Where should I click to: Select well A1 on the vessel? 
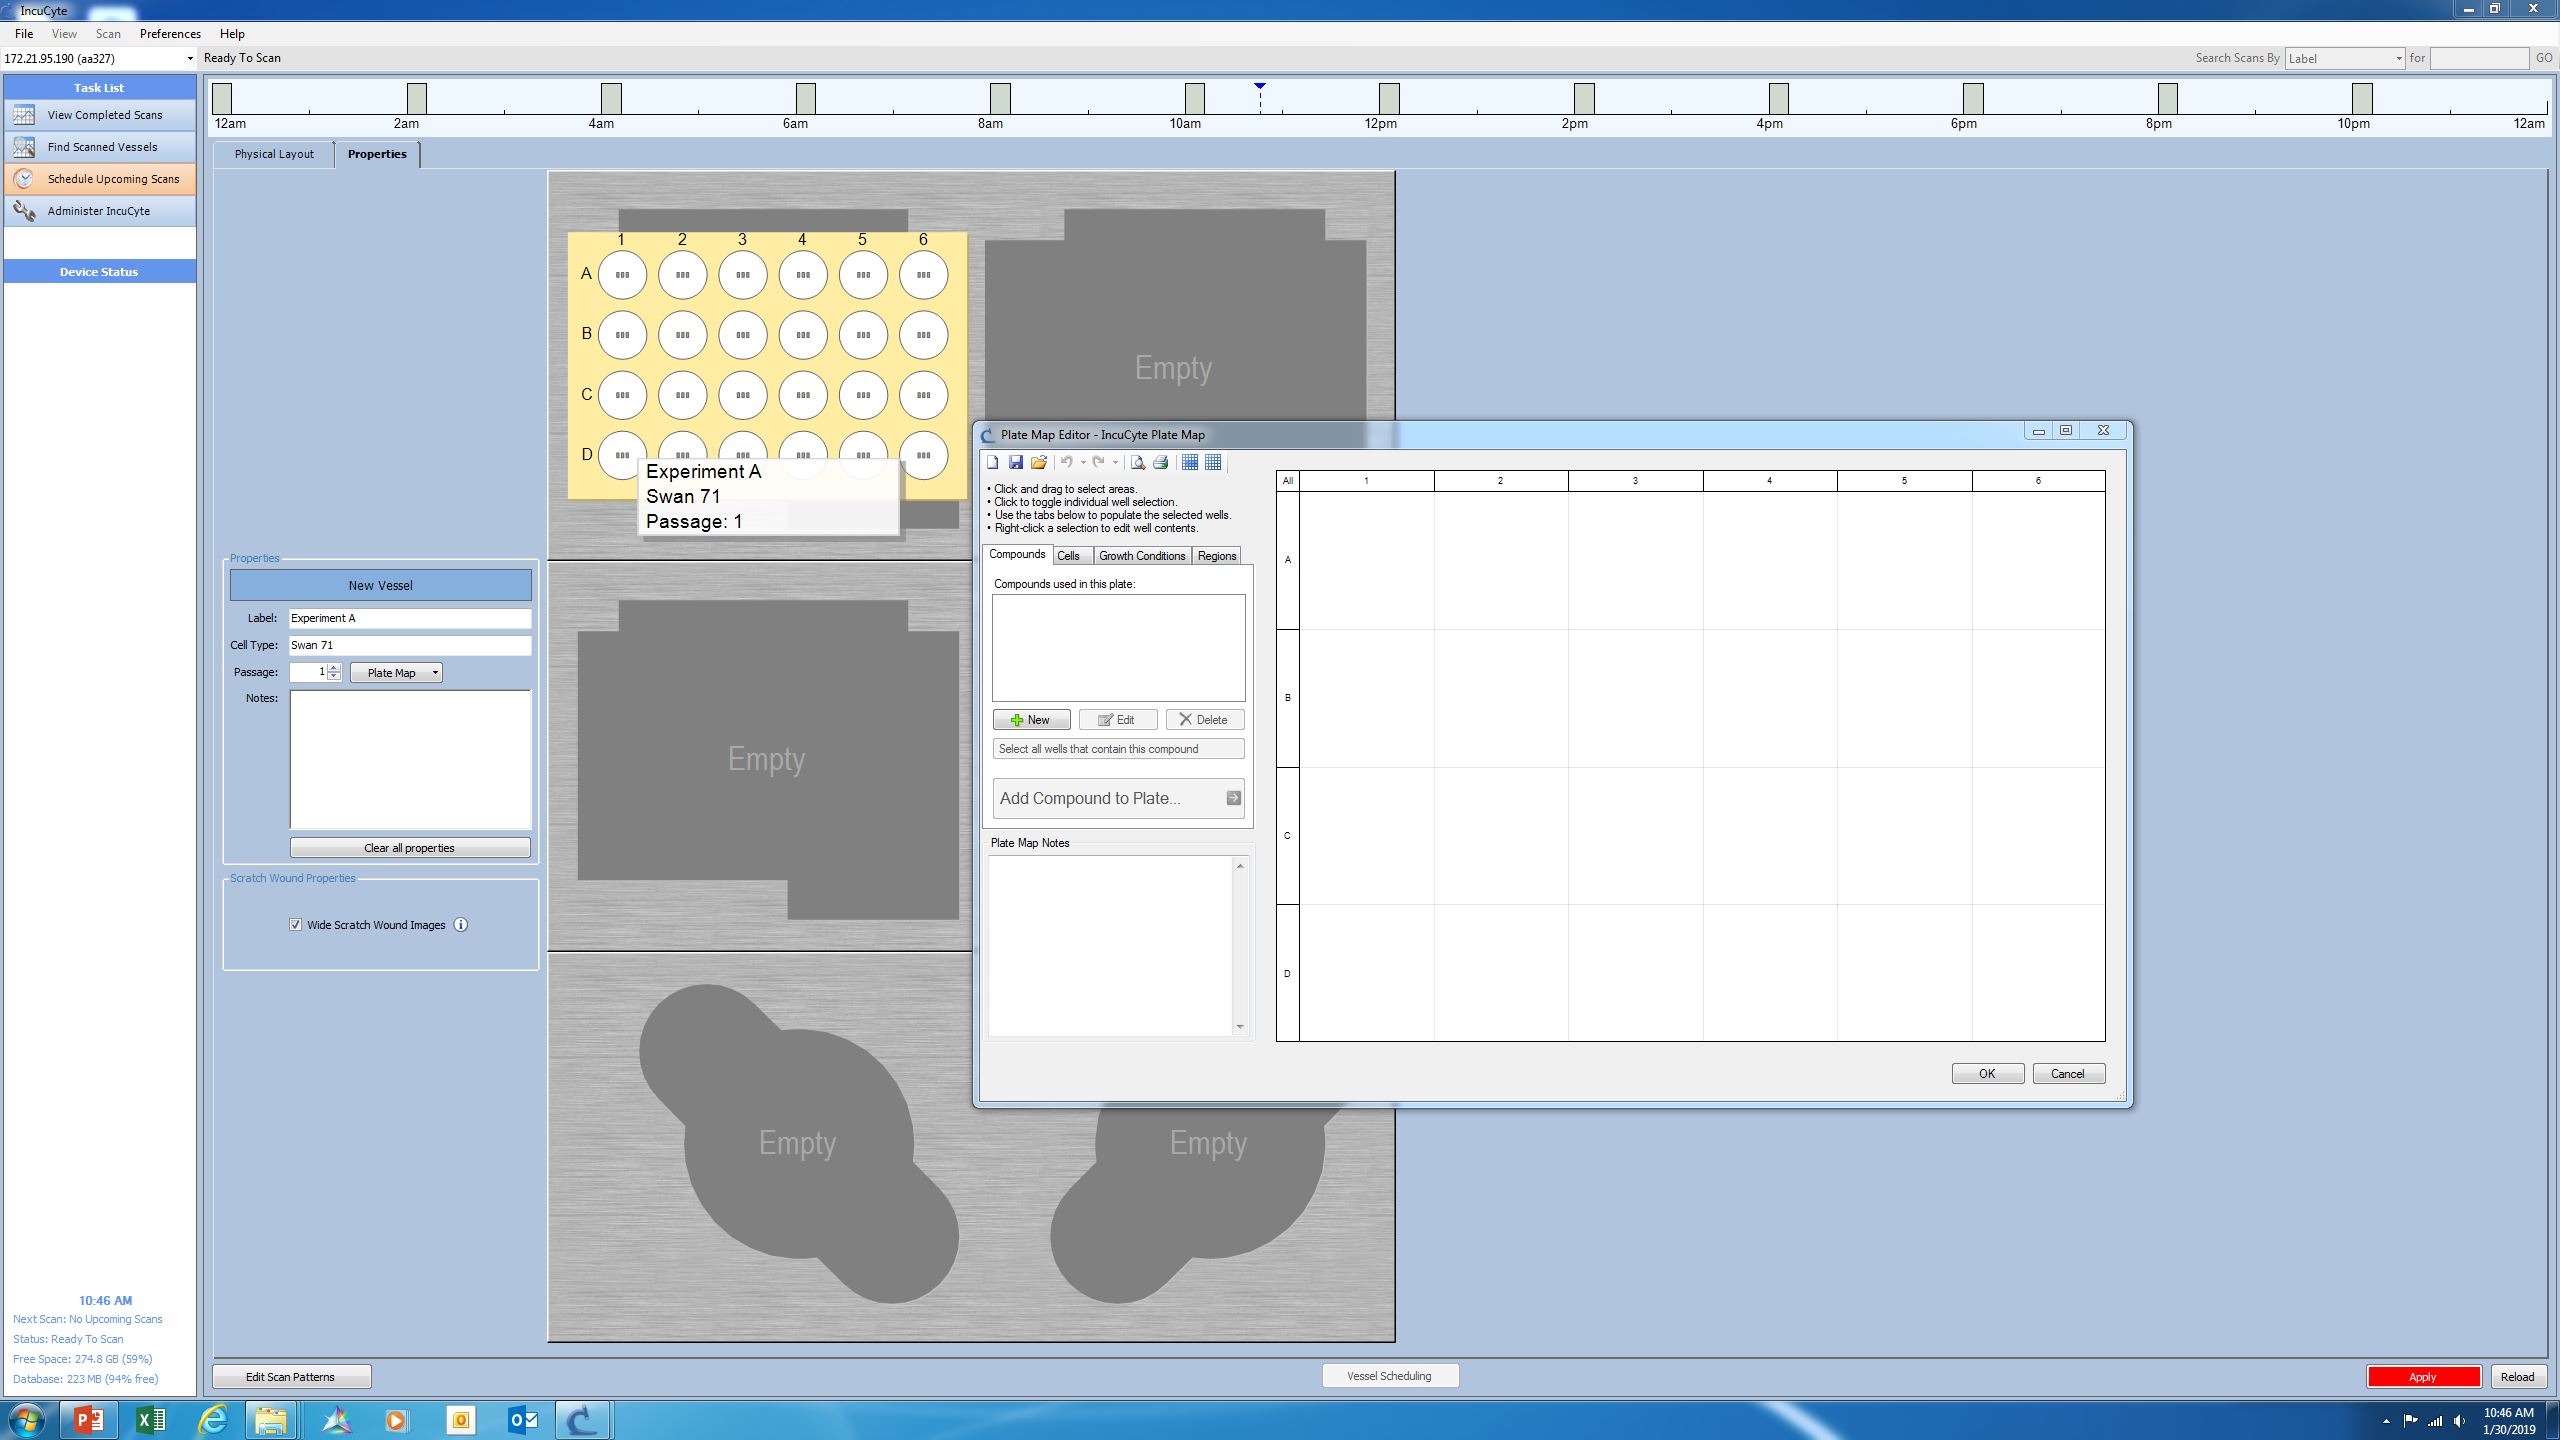[x=622, y=275]
